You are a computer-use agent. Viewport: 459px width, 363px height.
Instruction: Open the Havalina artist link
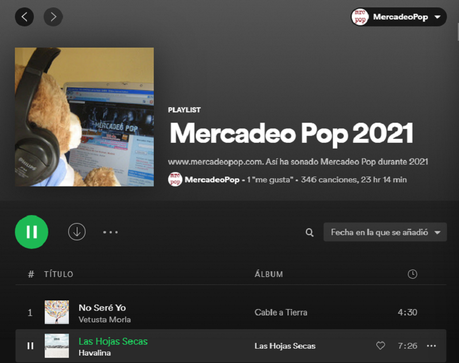pyautogui.click(x=95, y=353)
